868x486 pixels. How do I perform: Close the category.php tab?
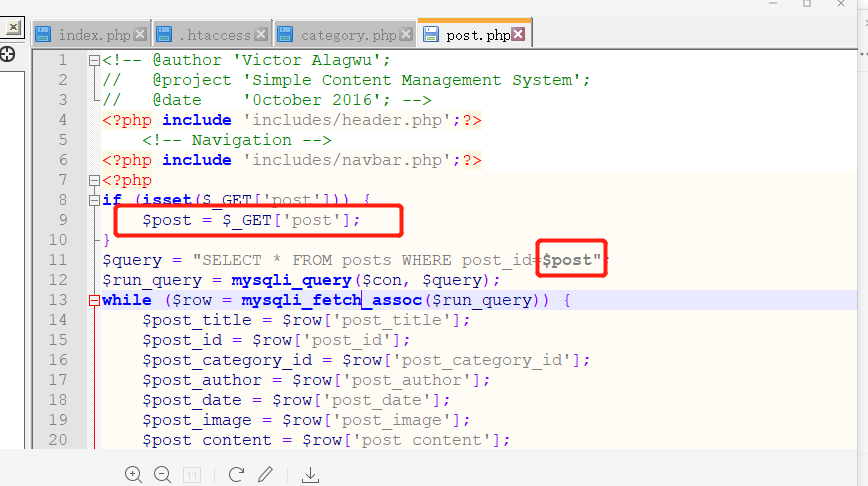(x=406, y=34)
